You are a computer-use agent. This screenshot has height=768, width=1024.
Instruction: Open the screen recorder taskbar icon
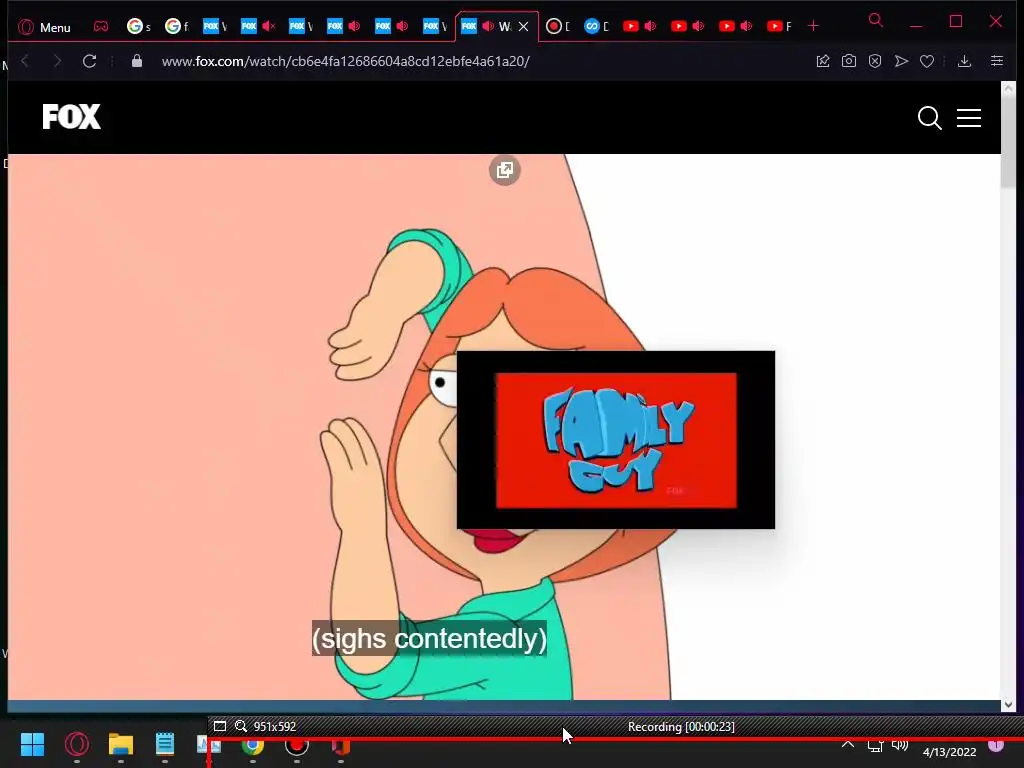pos(296,746)
